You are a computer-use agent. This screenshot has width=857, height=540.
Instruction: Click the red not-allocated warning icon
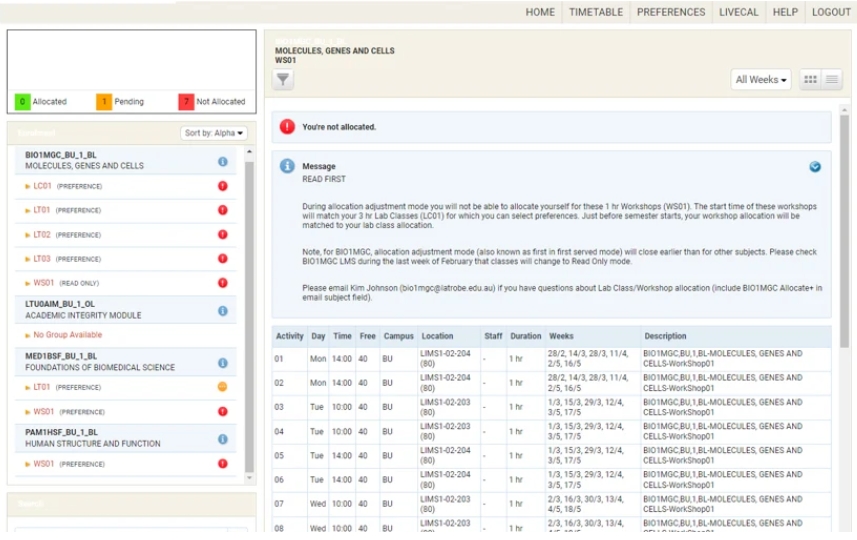tap(287, 127)
